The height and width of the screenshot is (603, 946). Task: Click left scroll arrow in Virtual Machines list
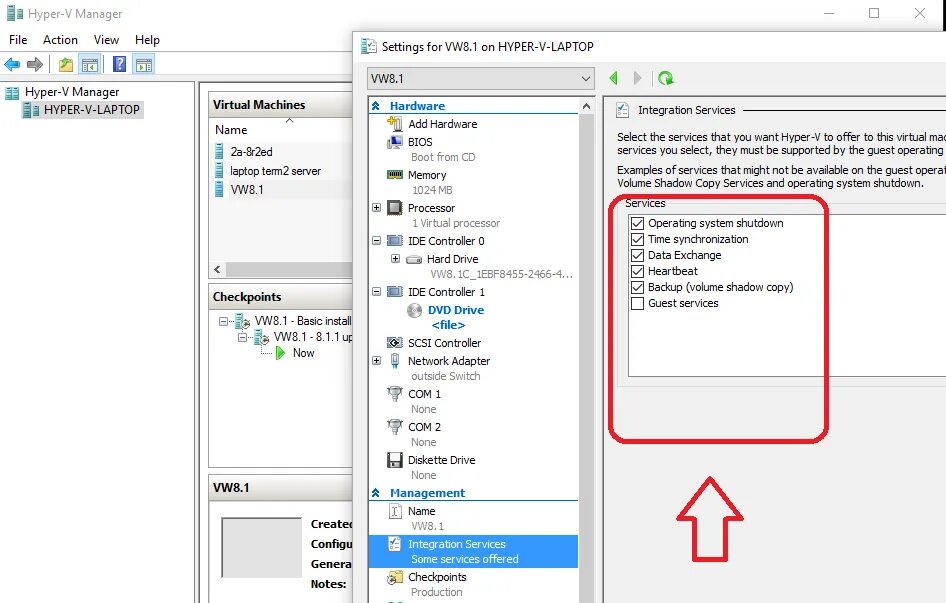[x=218, y=269]
